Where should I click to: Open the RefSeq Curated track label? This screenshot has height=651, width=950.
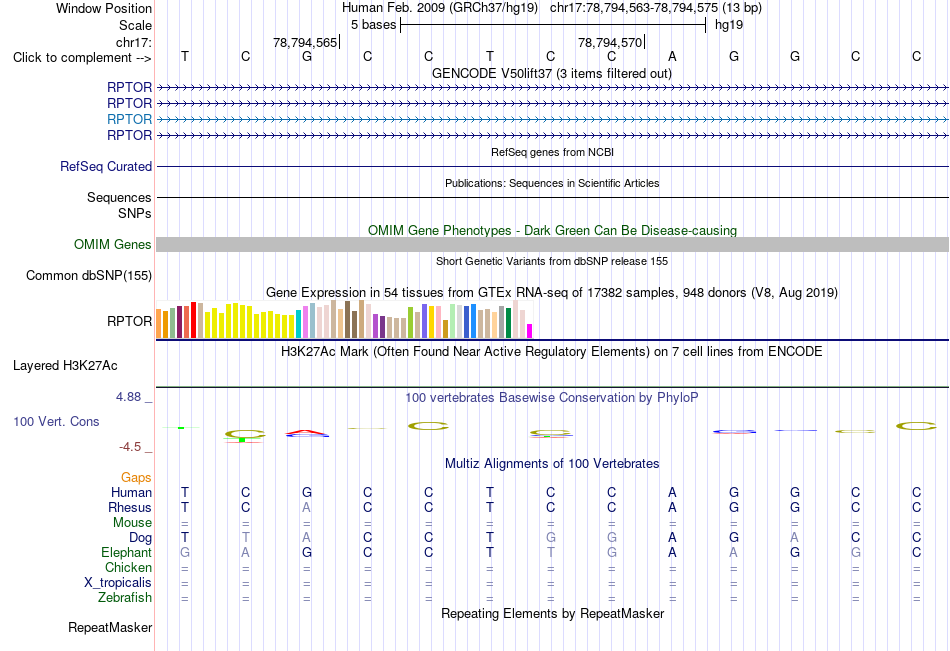[106, 166]
